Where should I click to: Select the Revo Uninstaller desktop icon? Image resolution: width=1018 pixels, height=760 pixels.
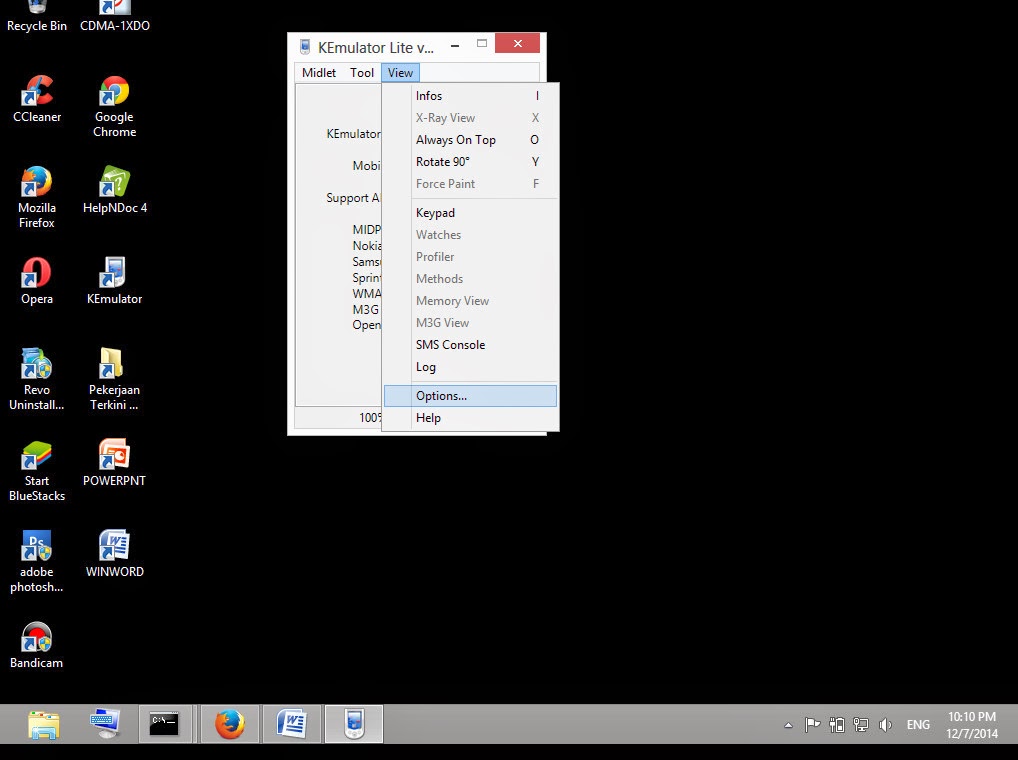click(x=37, y=380)
